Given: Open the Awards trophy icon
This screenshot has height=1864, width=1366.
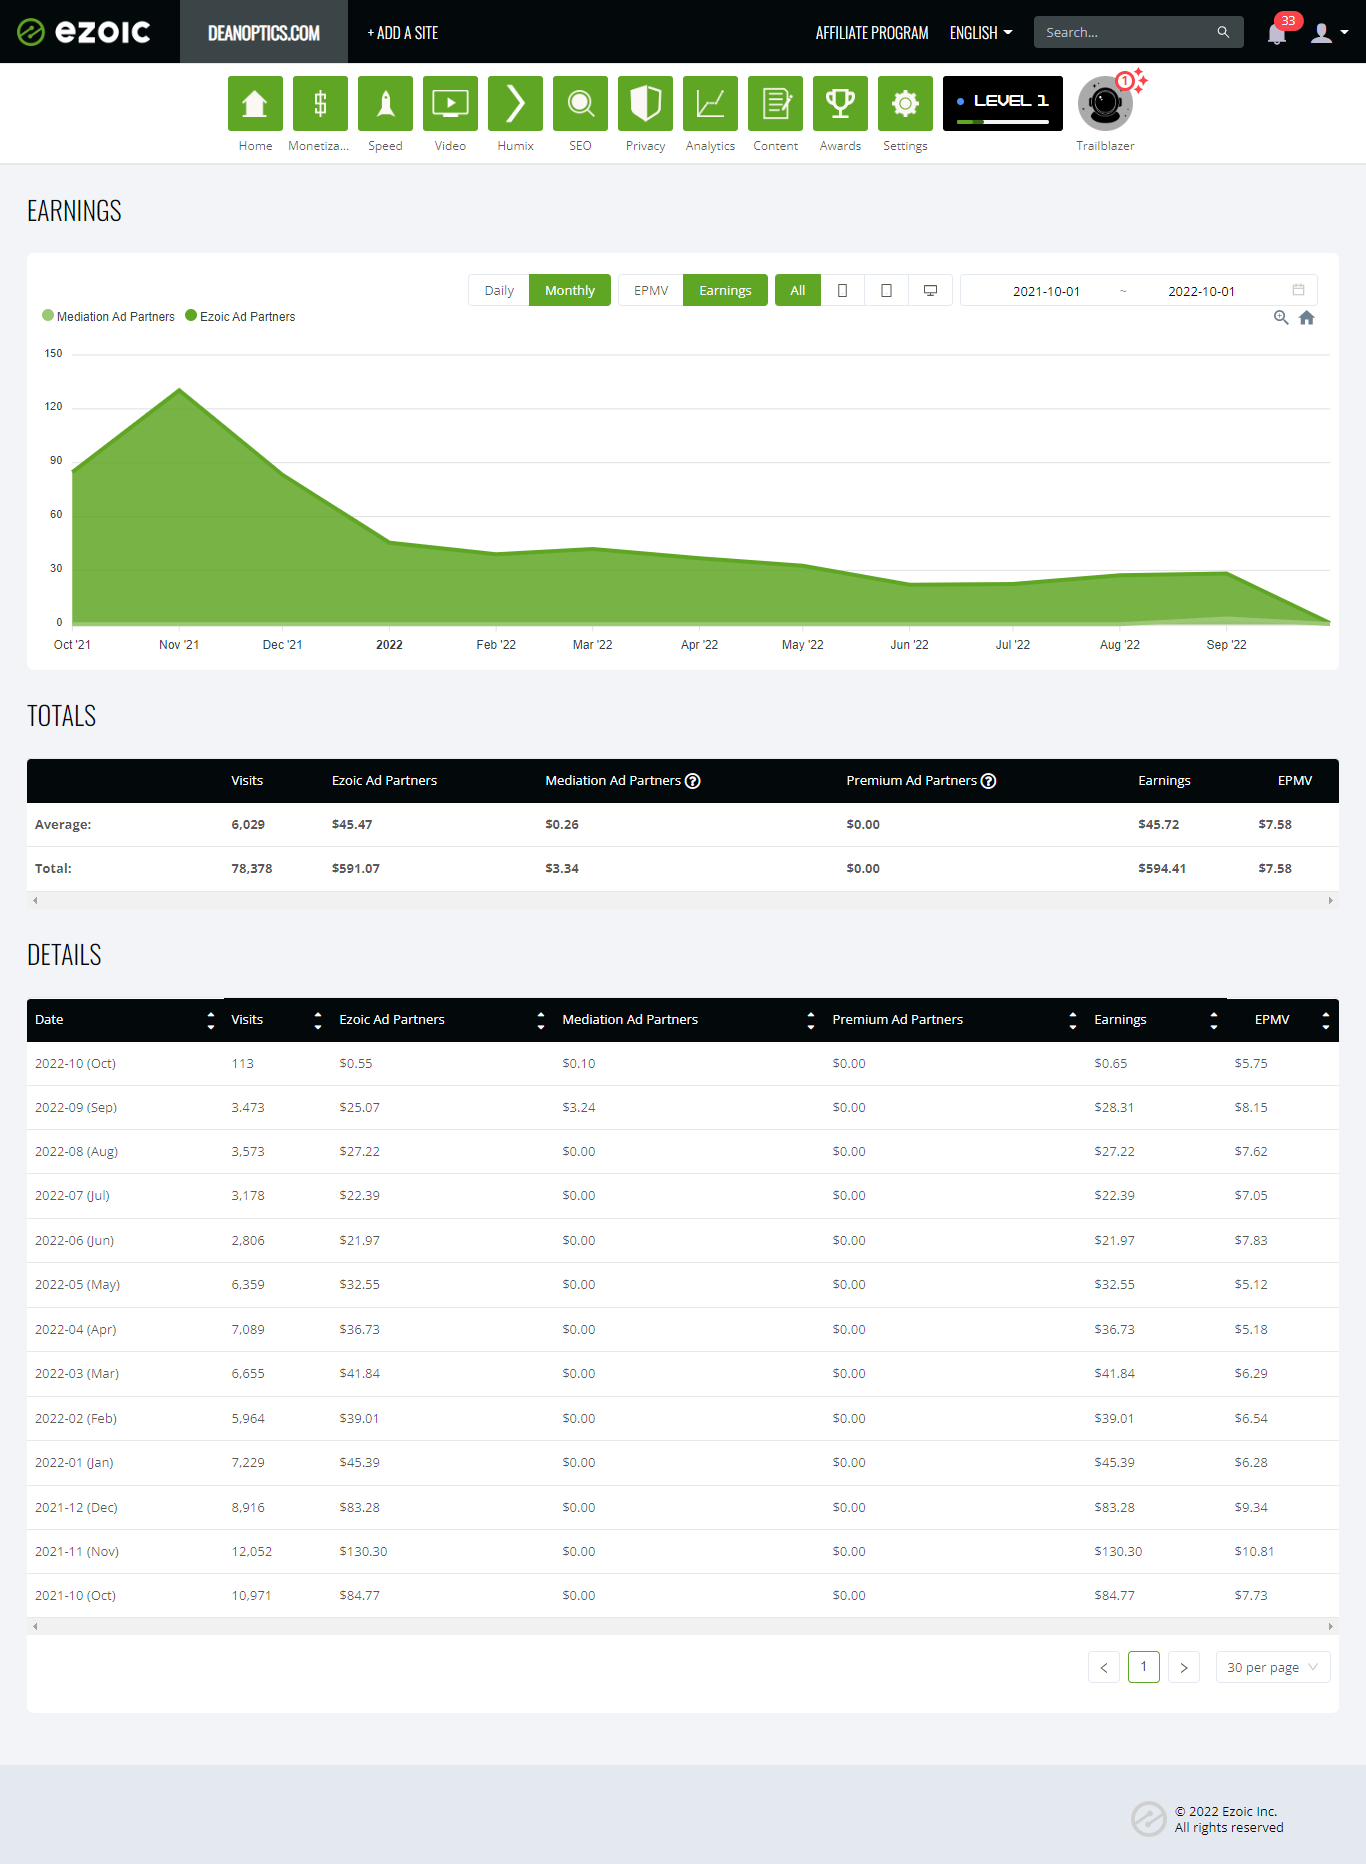Looking at the screenshot, I should [x=840, y=104].
